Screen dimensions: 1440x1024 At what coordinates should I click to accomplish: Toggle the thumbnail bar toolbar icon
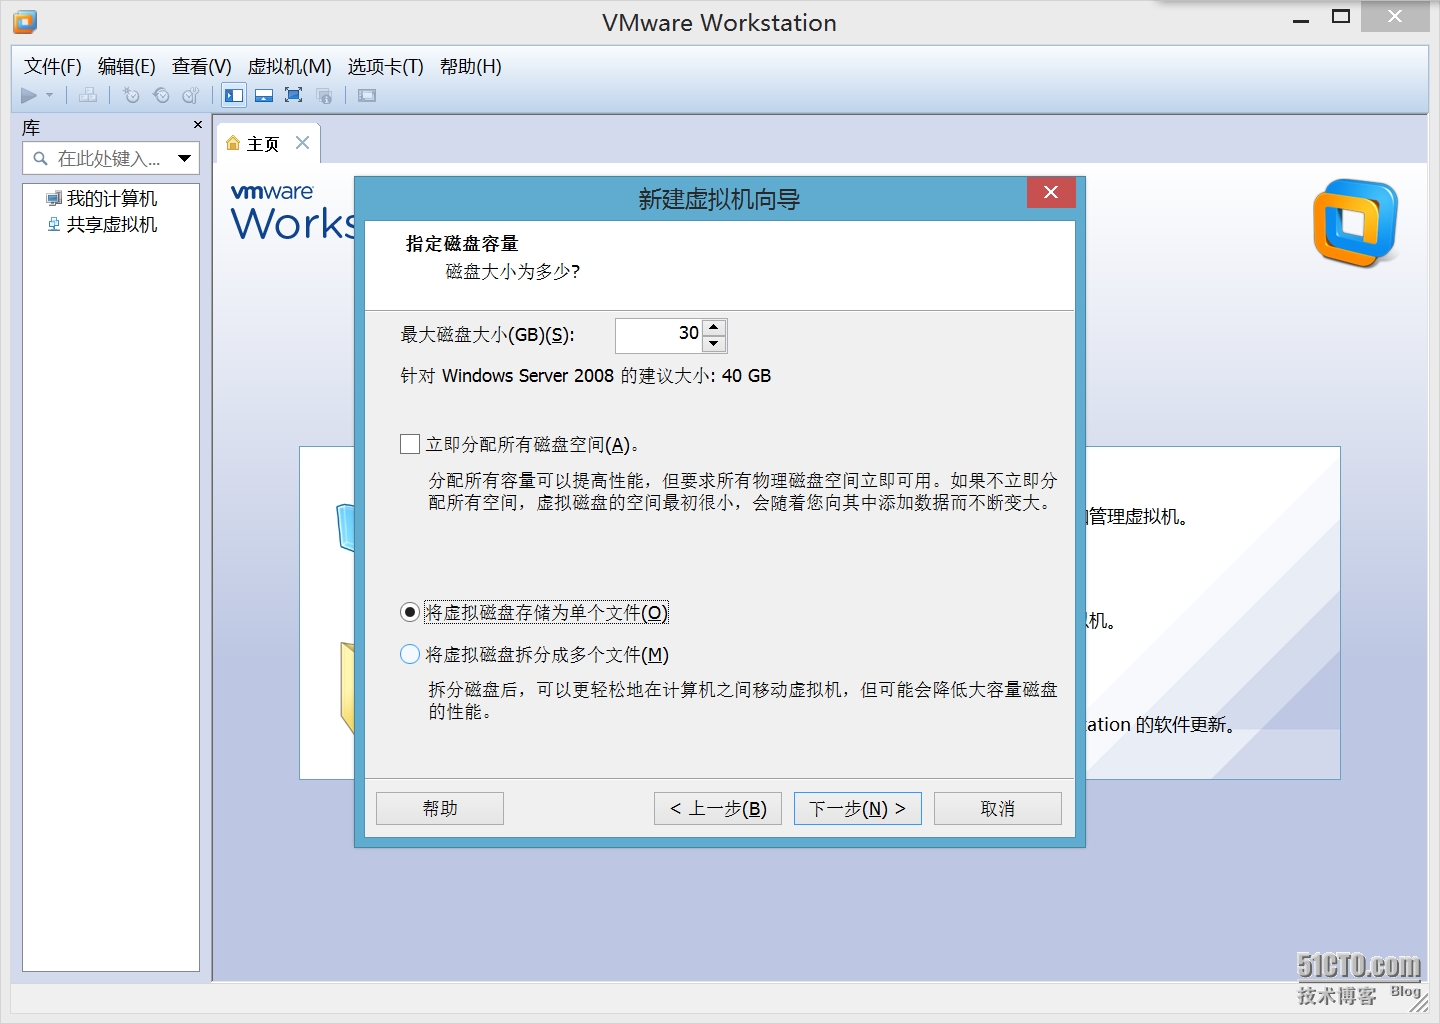click(264, 95)
